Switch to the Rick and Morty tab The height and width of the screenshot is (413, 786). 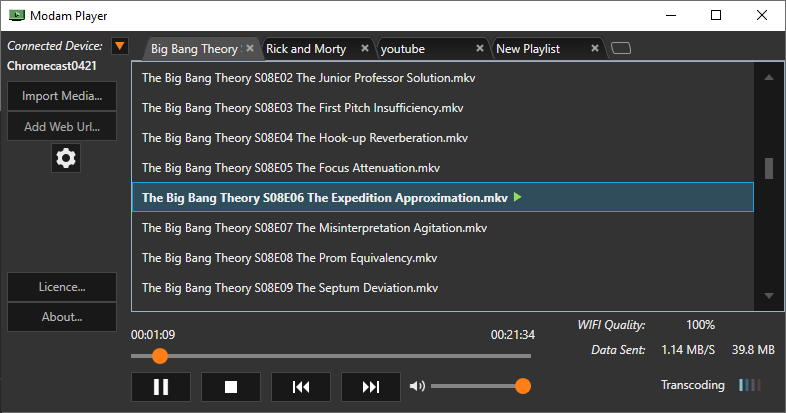tap(306, 49)
